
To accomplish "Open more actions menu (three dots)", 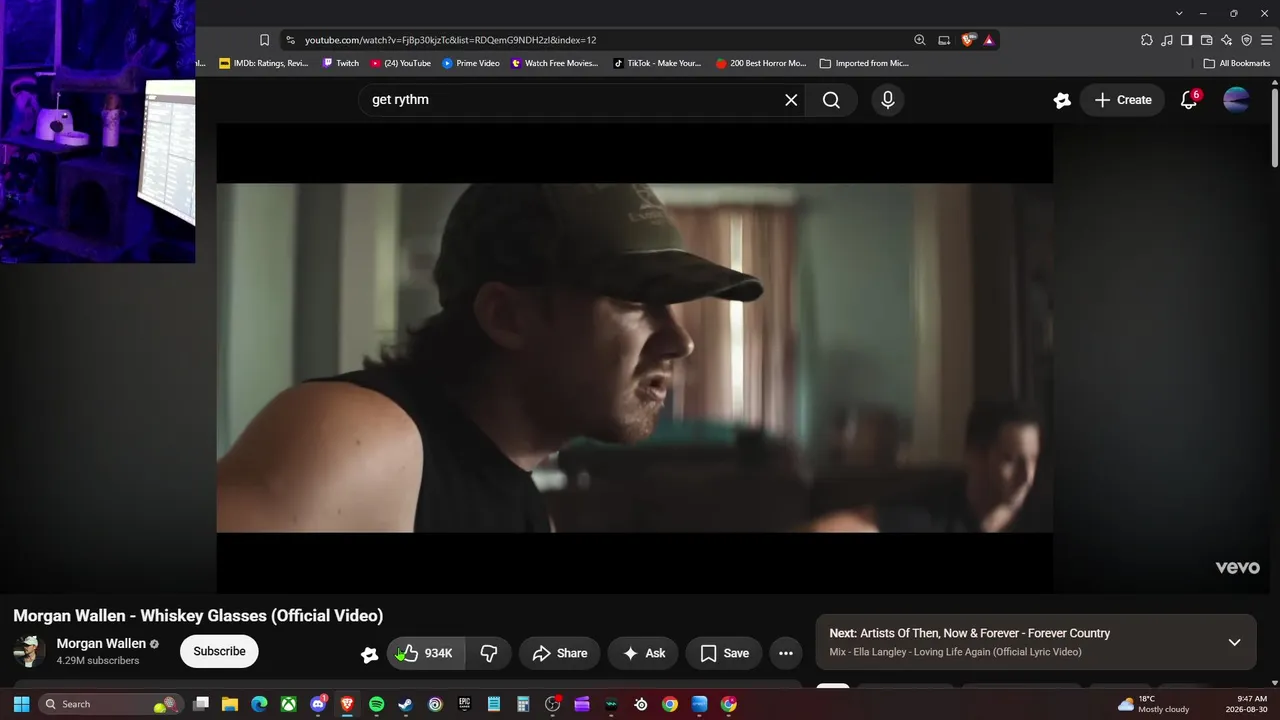I will pos(786,653).
